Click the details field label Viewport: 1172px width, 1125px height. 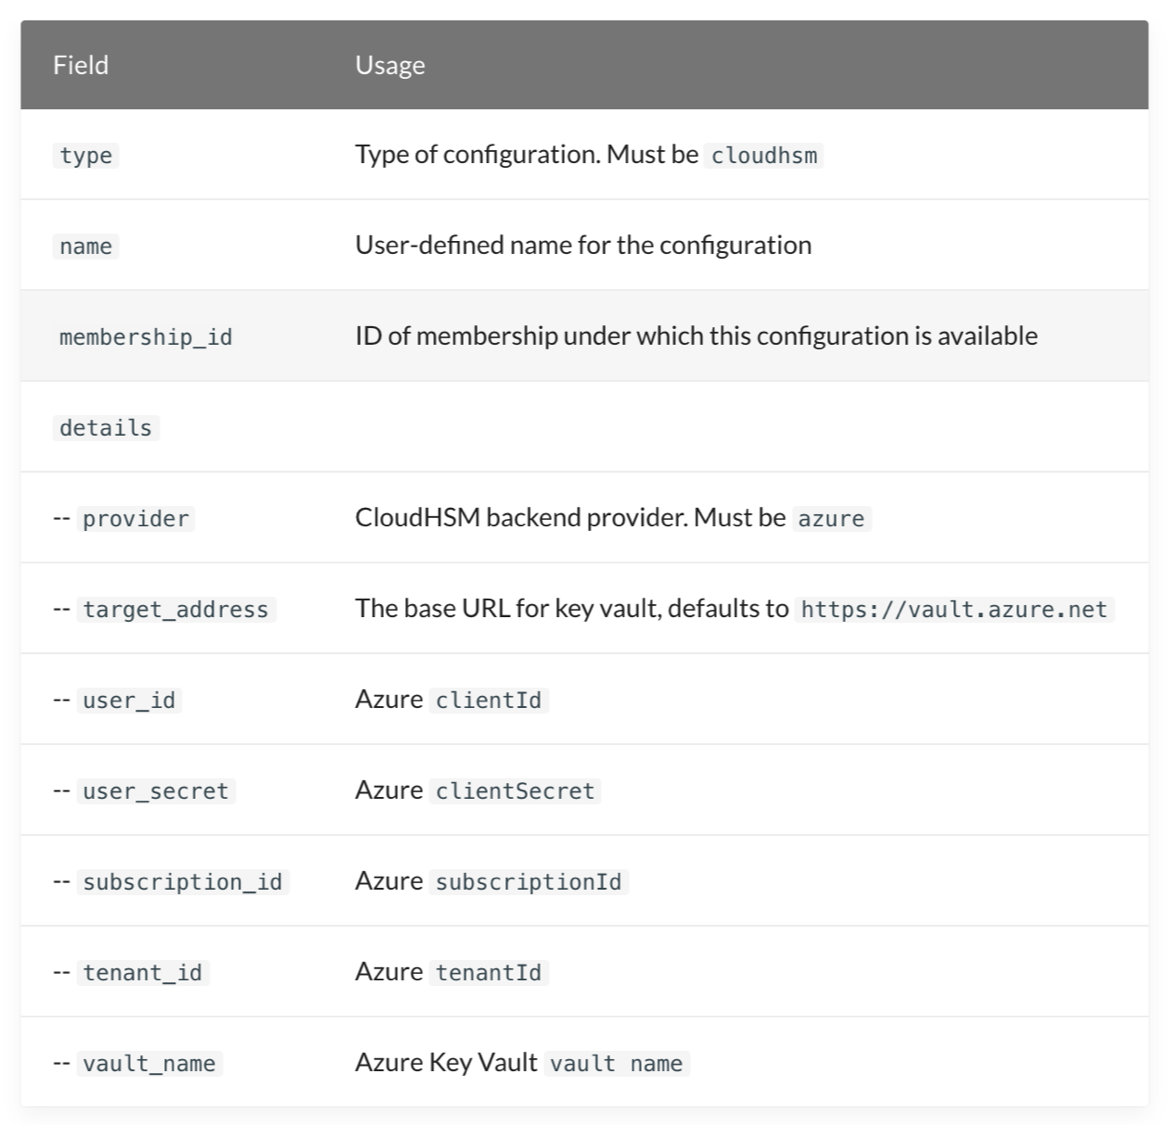point(106,428)
